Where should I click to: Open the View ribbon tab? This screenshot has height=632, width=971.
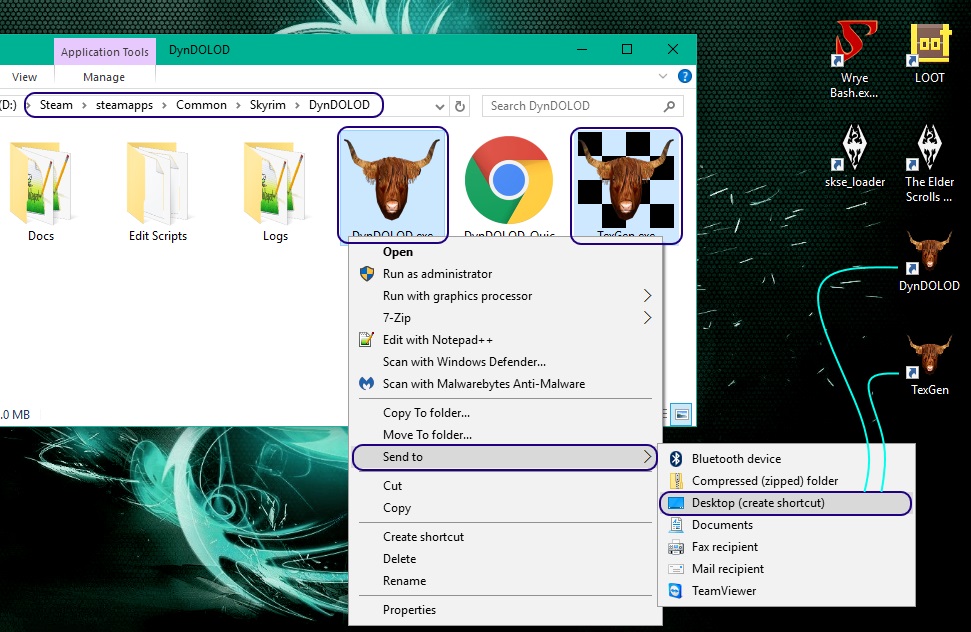coord(24,77)
